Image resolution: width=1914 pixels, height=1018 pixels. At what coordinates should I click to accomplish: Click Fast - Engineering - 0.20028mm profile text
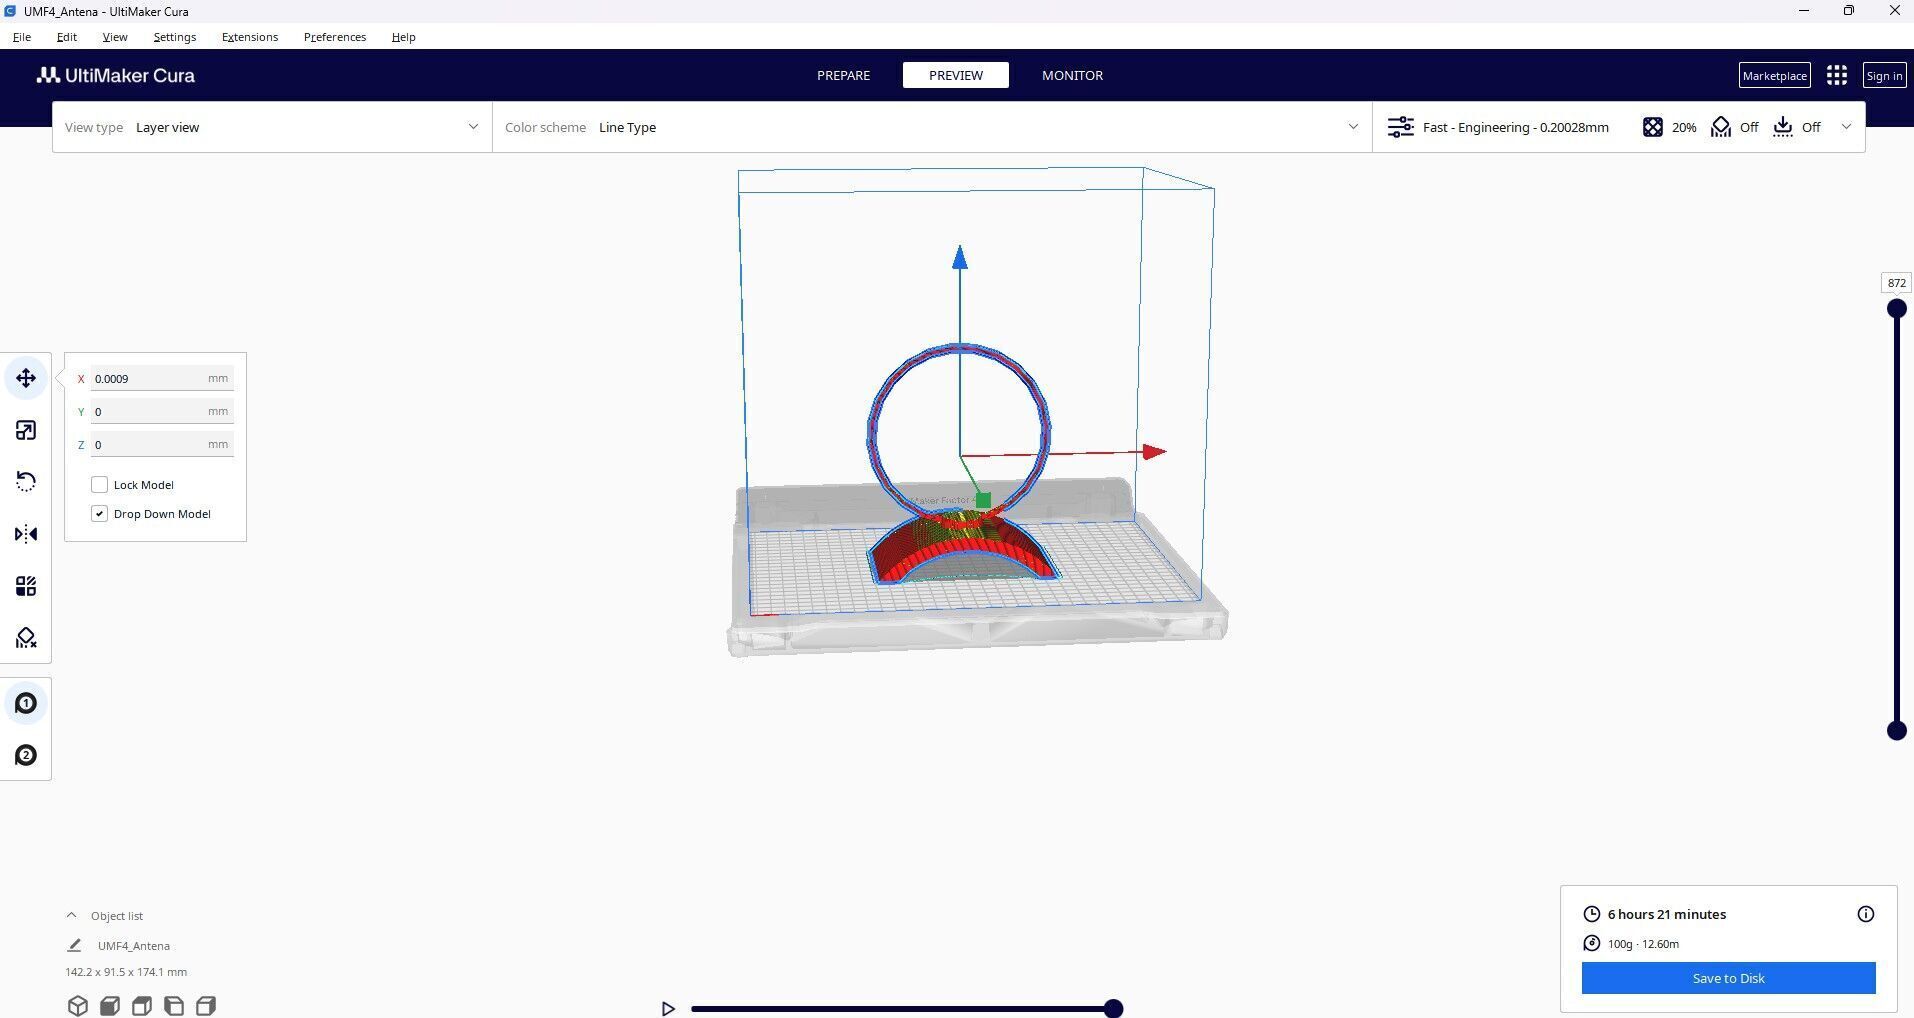[x=1515, y=127]
